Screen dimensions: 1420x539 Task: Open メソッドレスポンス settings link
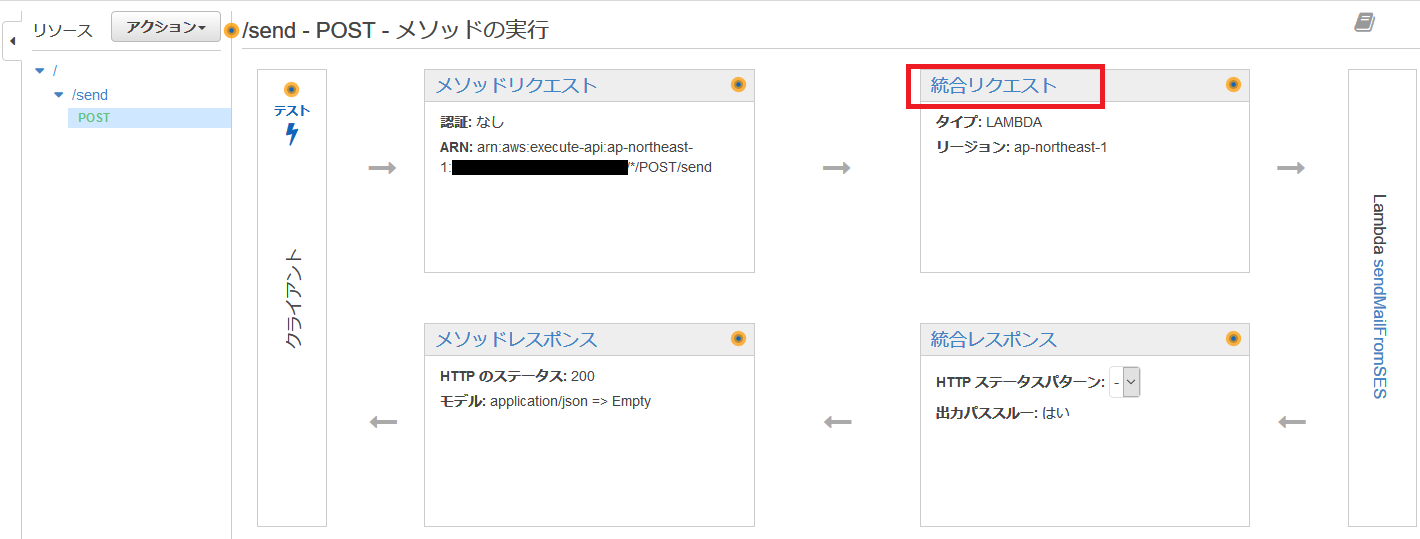[516, 340]
